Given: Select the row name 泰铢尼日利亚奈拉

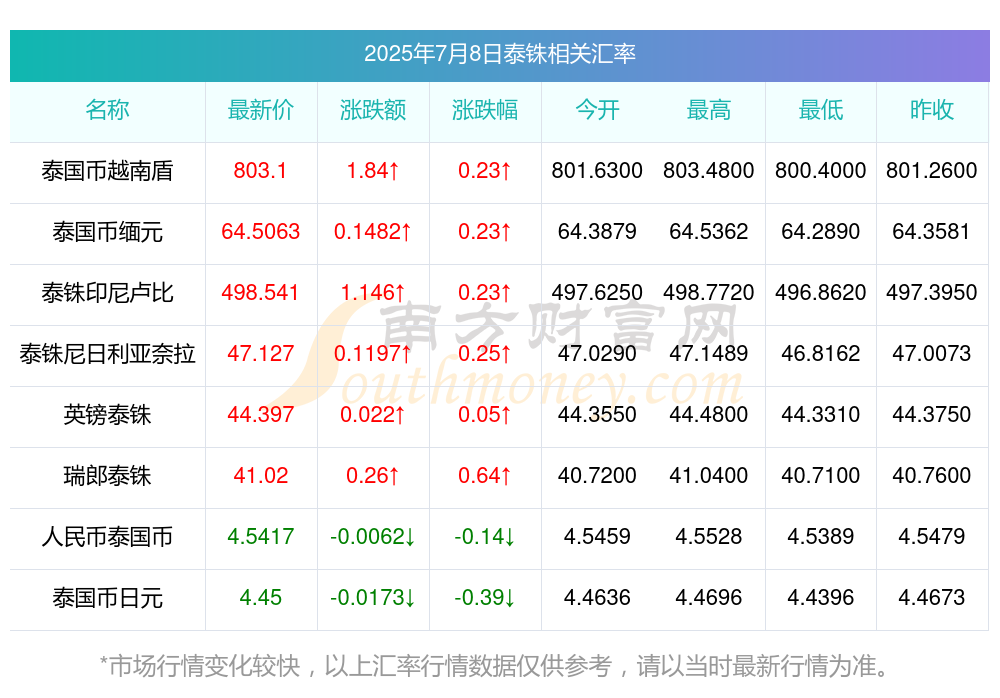Looking at the screenshot, I should pyautogui.click(x=107, y=353).
